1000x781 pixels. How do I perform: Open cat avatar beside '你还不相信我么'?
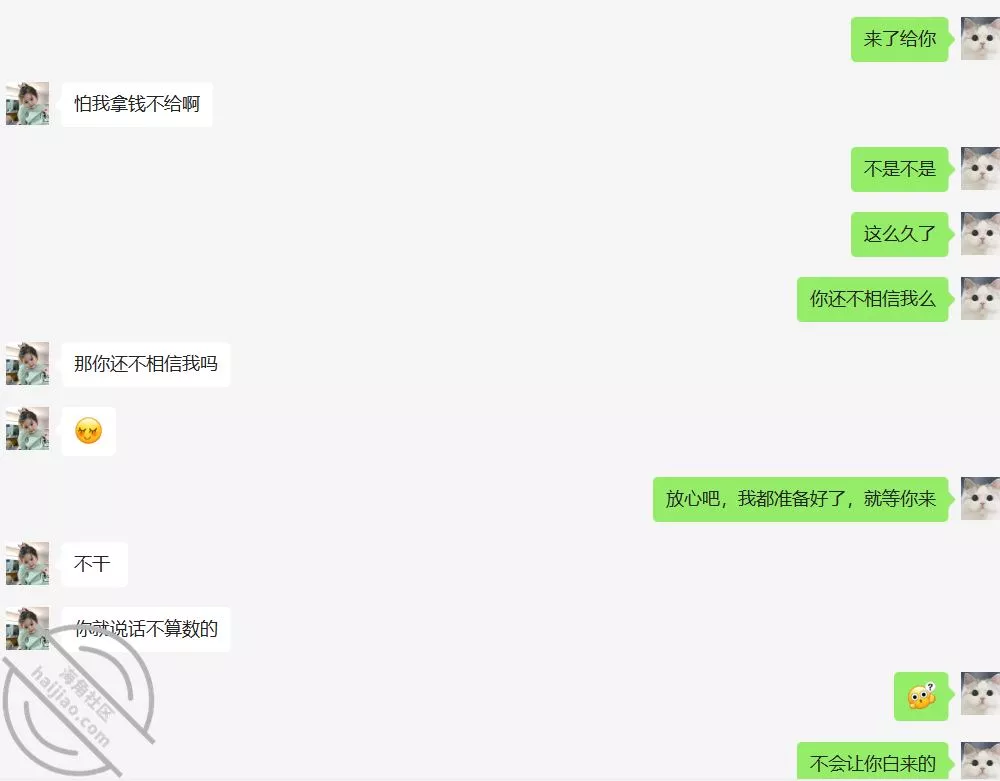pos(981,298)
